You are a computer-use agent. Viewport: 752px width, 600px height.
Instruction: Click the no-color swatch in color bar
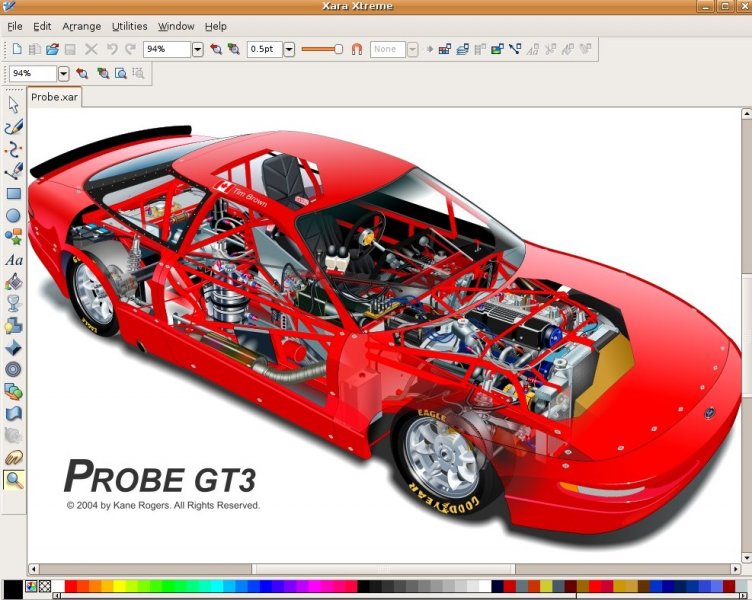(45, 586)
